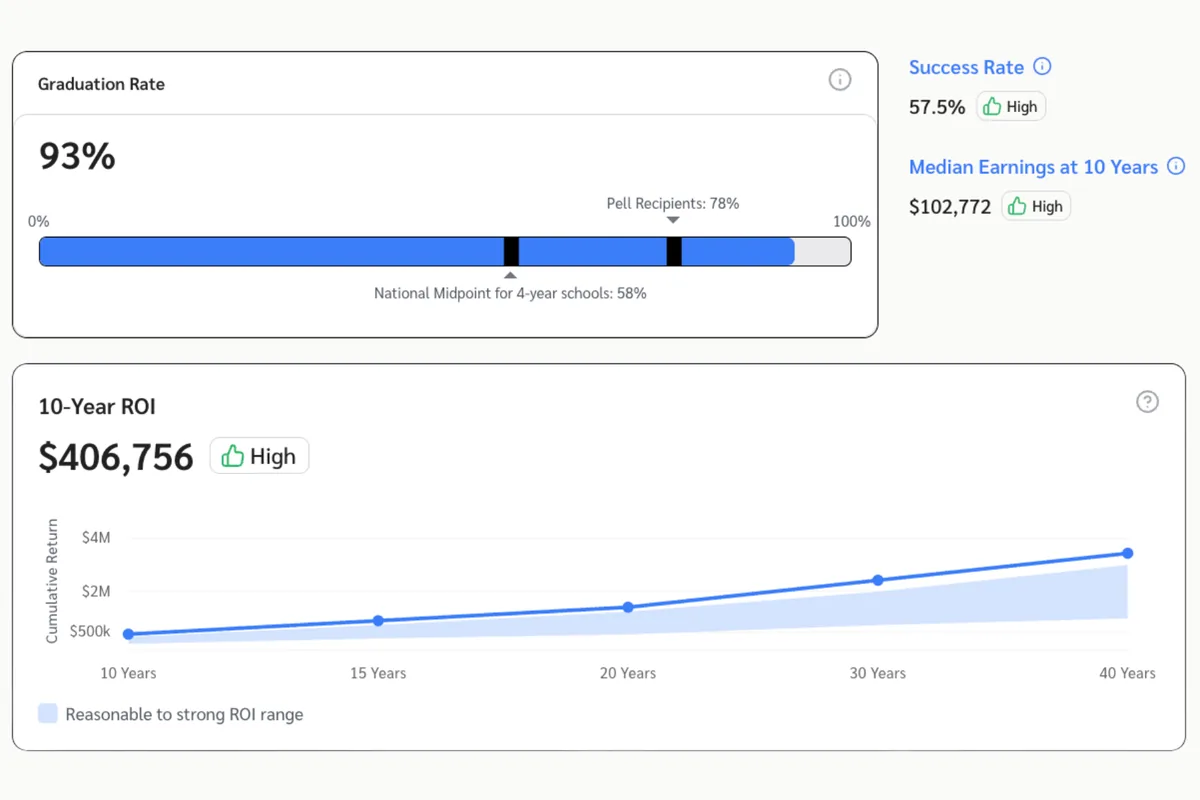Click the $2M y-axis label

pos(96,591)
